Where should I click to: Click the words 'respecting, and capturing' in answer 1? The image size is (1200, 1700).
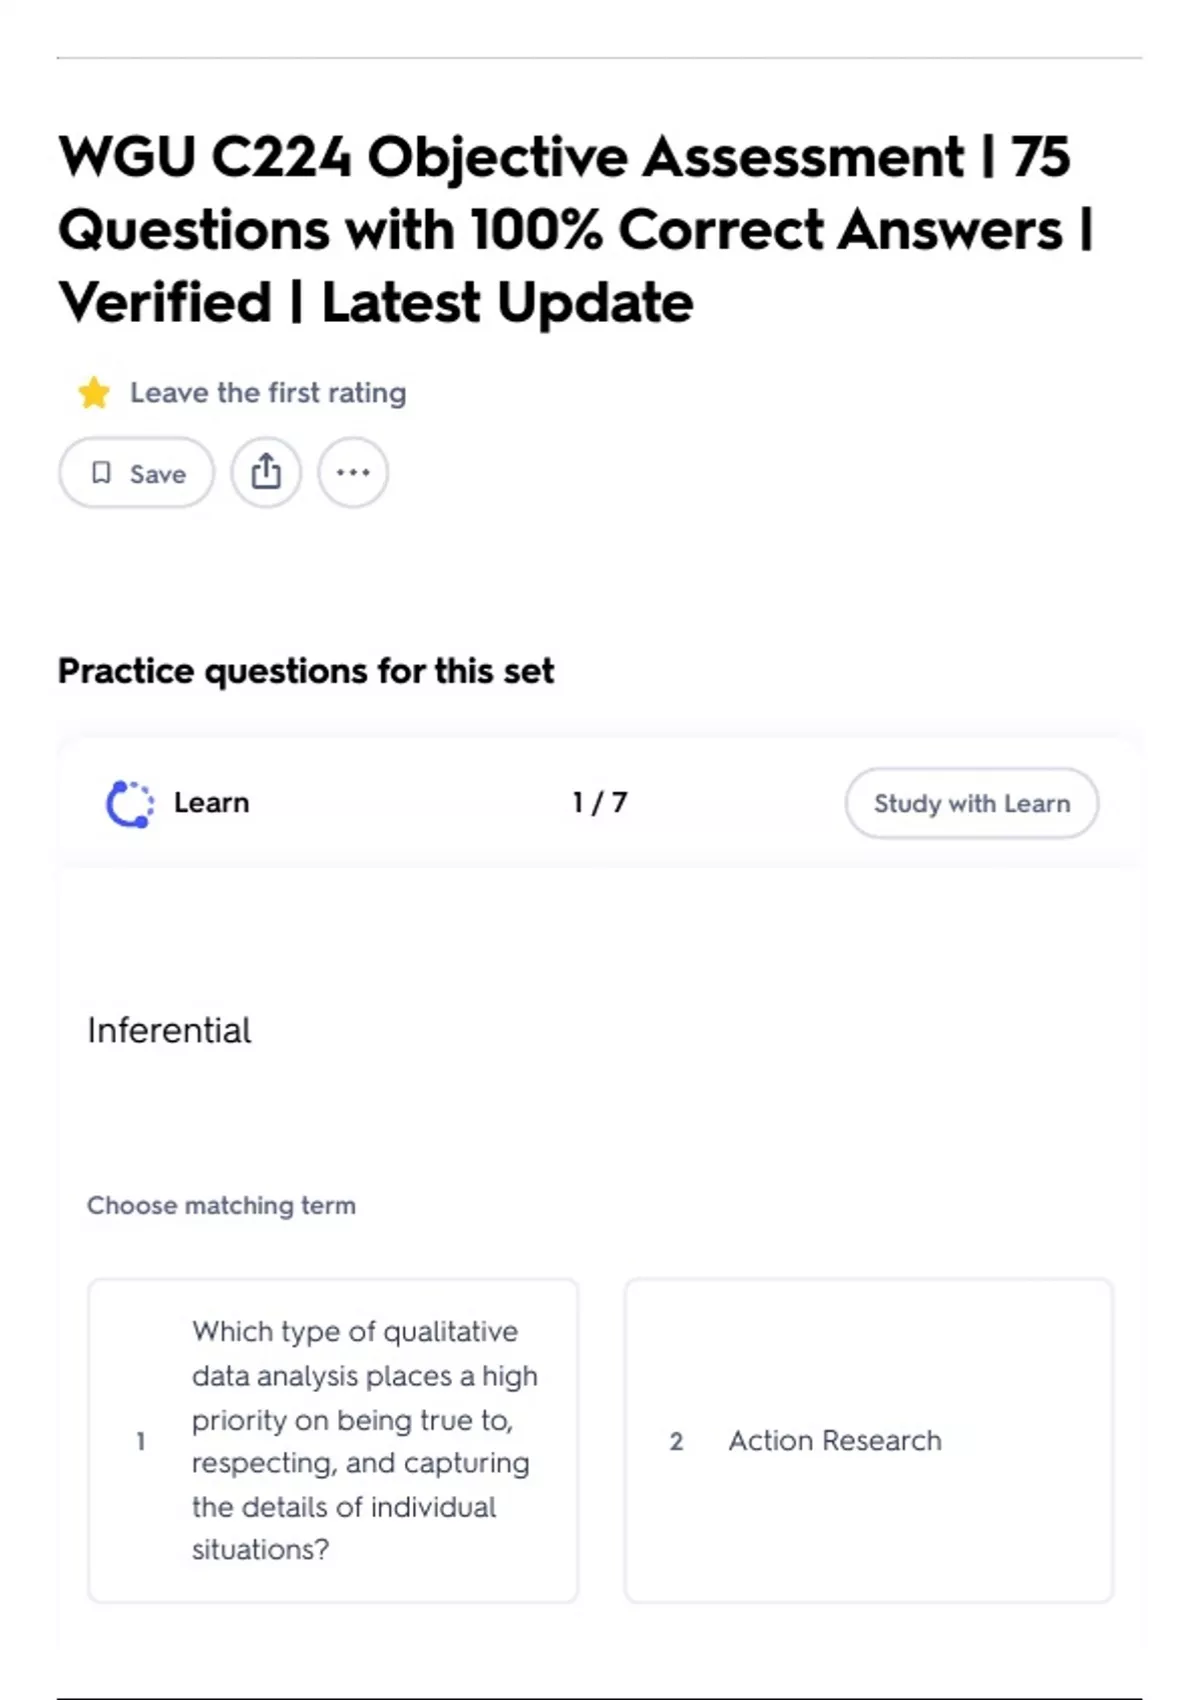(x=361, y=1463)
